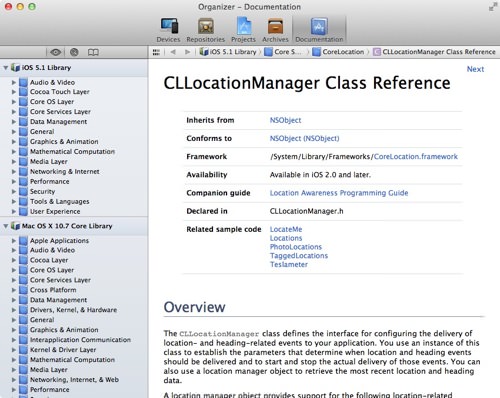Image resolution: width=500 pixels, height=398 pixels.
Task: Open NSObject link in Inherits from row
Action: (285, 120)
